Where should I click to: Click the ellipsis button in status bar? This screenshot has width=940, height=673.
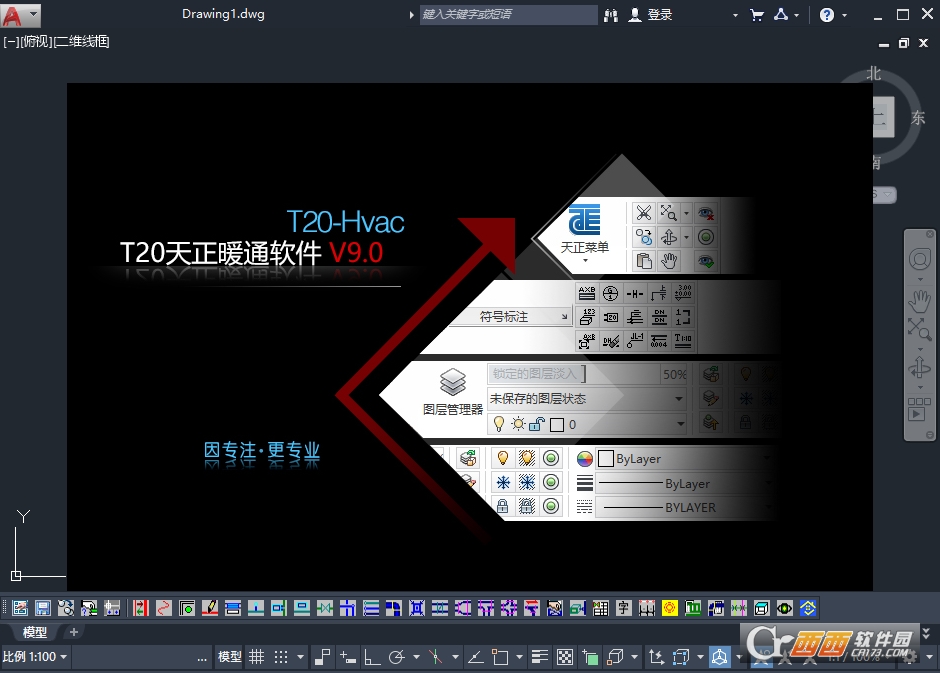(x=202, y=658)
